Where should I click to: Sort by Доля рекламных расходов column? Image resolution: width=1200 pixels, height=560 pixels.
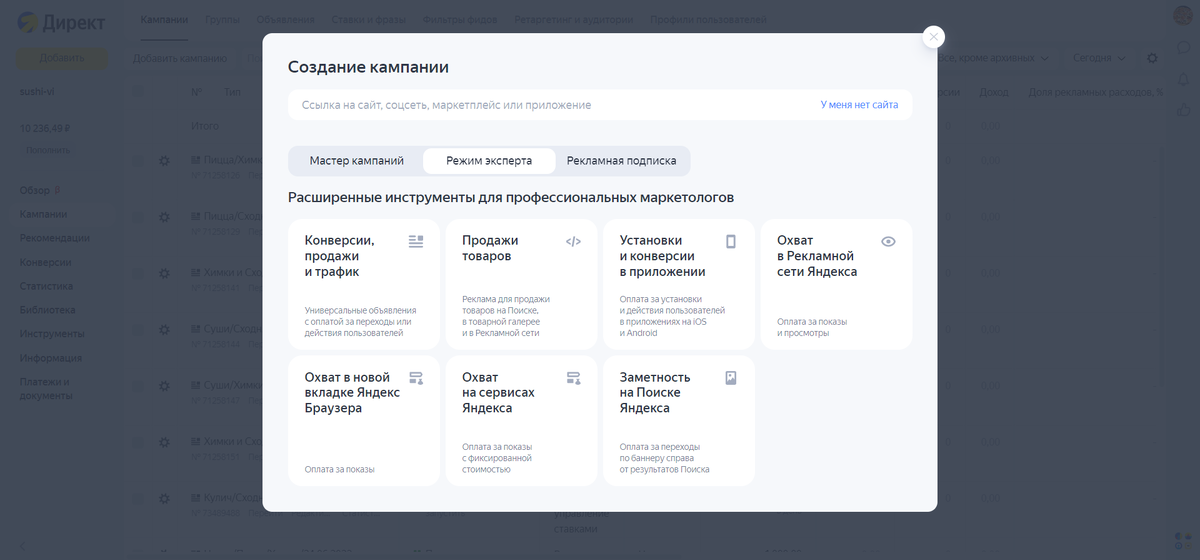tap(1094, 92)
